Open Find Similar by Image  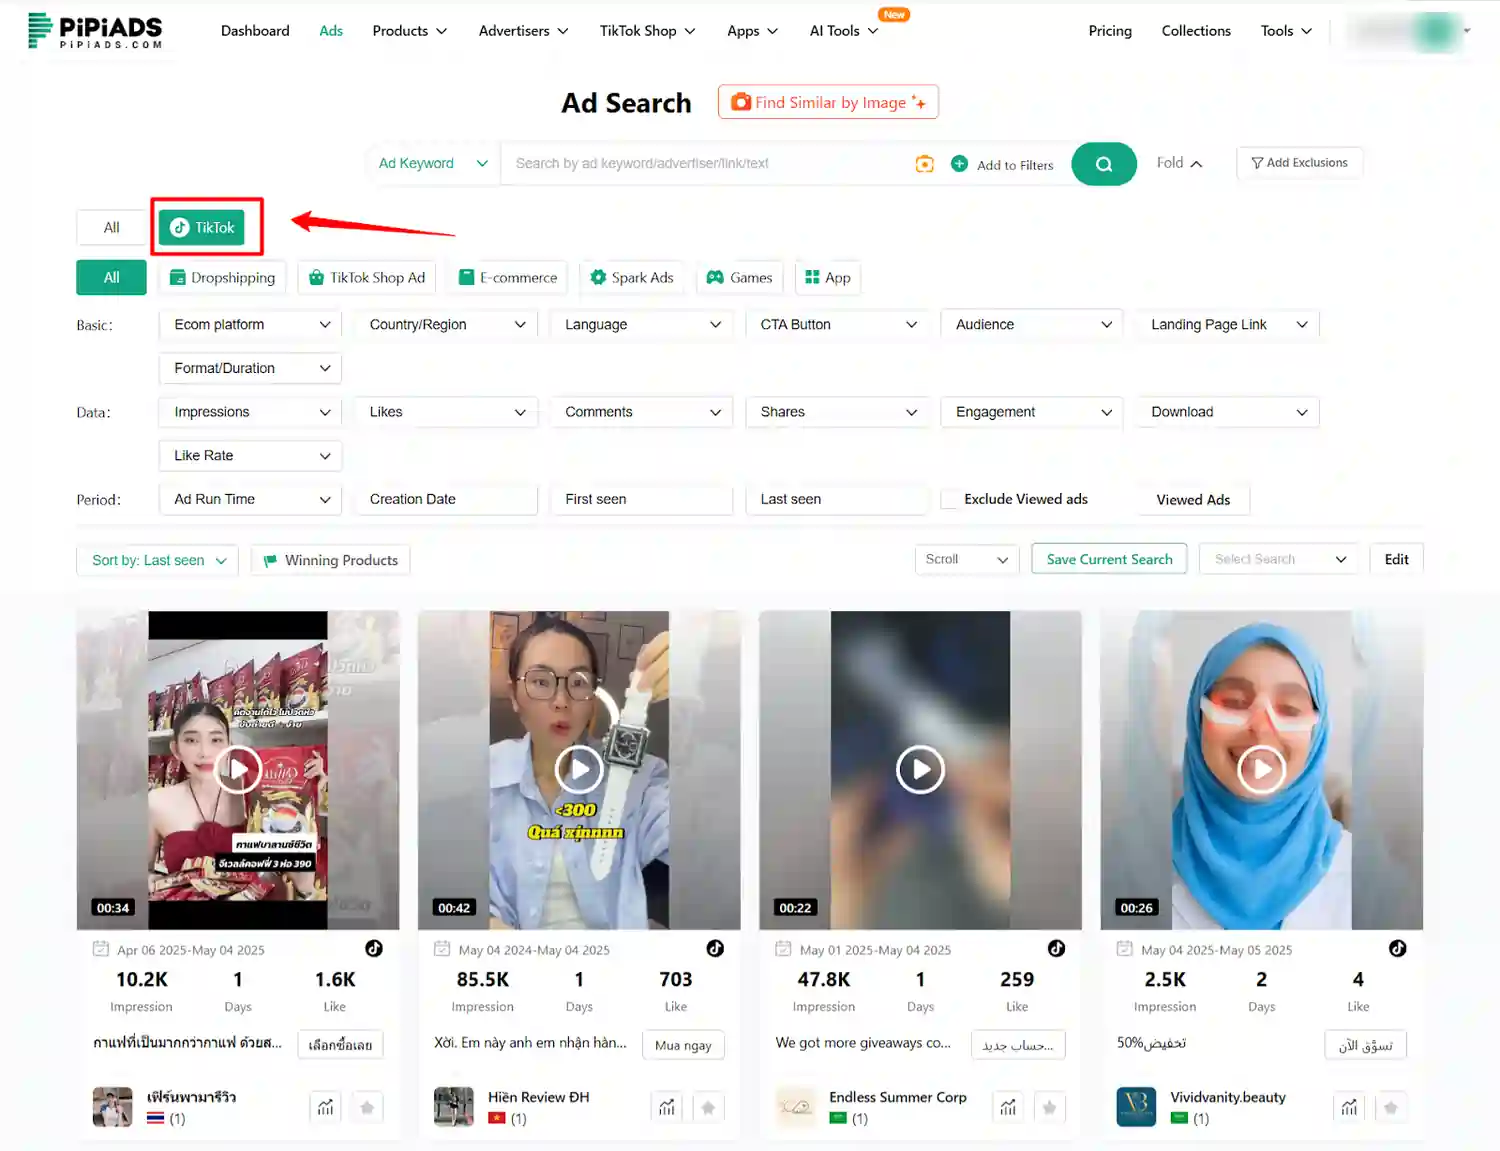pyautogui.click(x=827, y=101)
